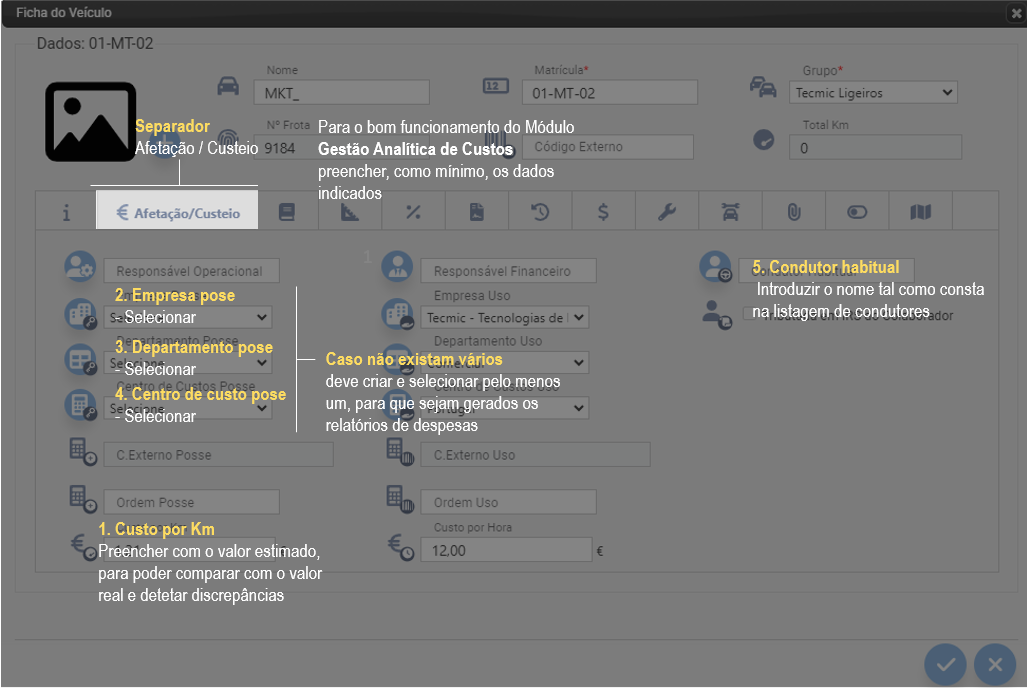Click the C.Externo Uso field
The width and height of the screenshot is (1027, 688).
pos(535,454)
